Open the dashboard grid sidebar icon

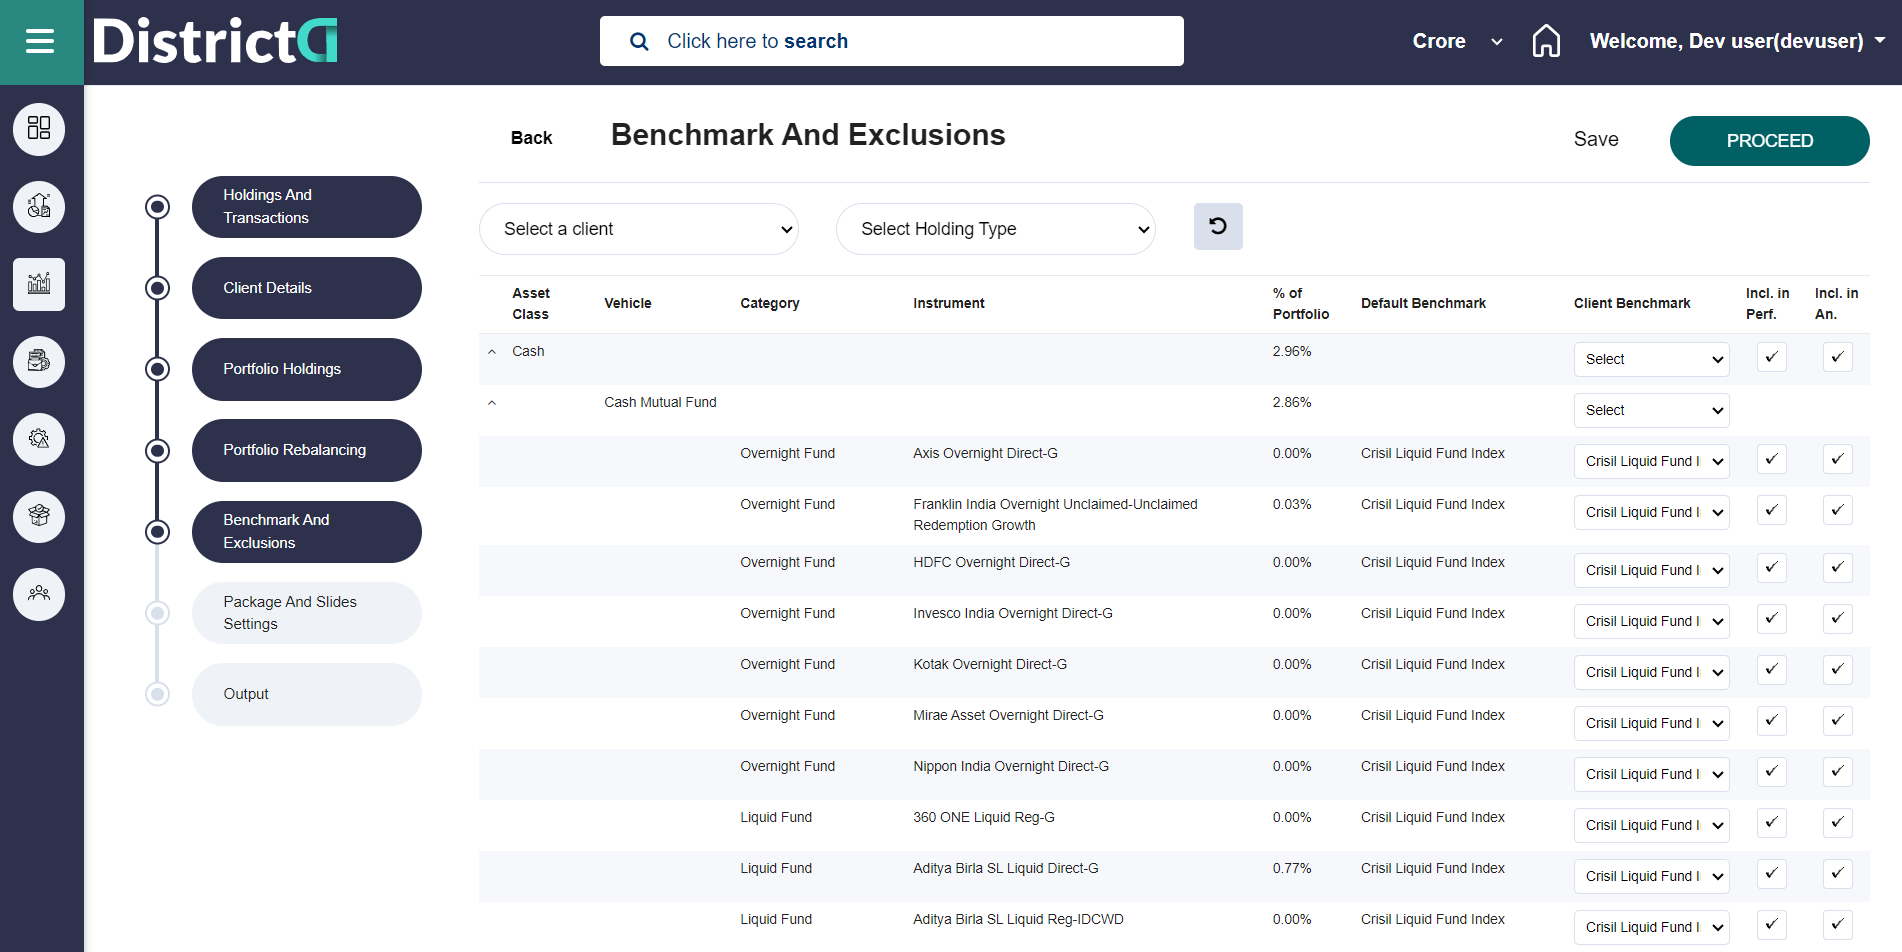(39, 129)
